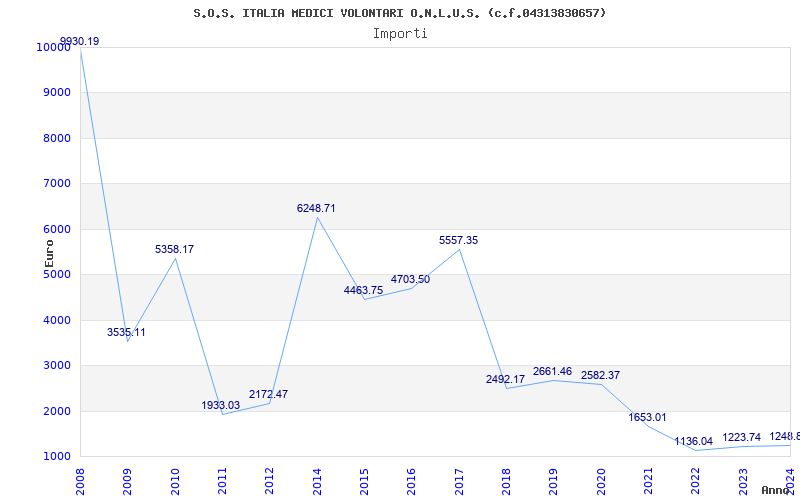Click the y-axis tick 2000
The image size is (800, 500).
tap(57, 411)
